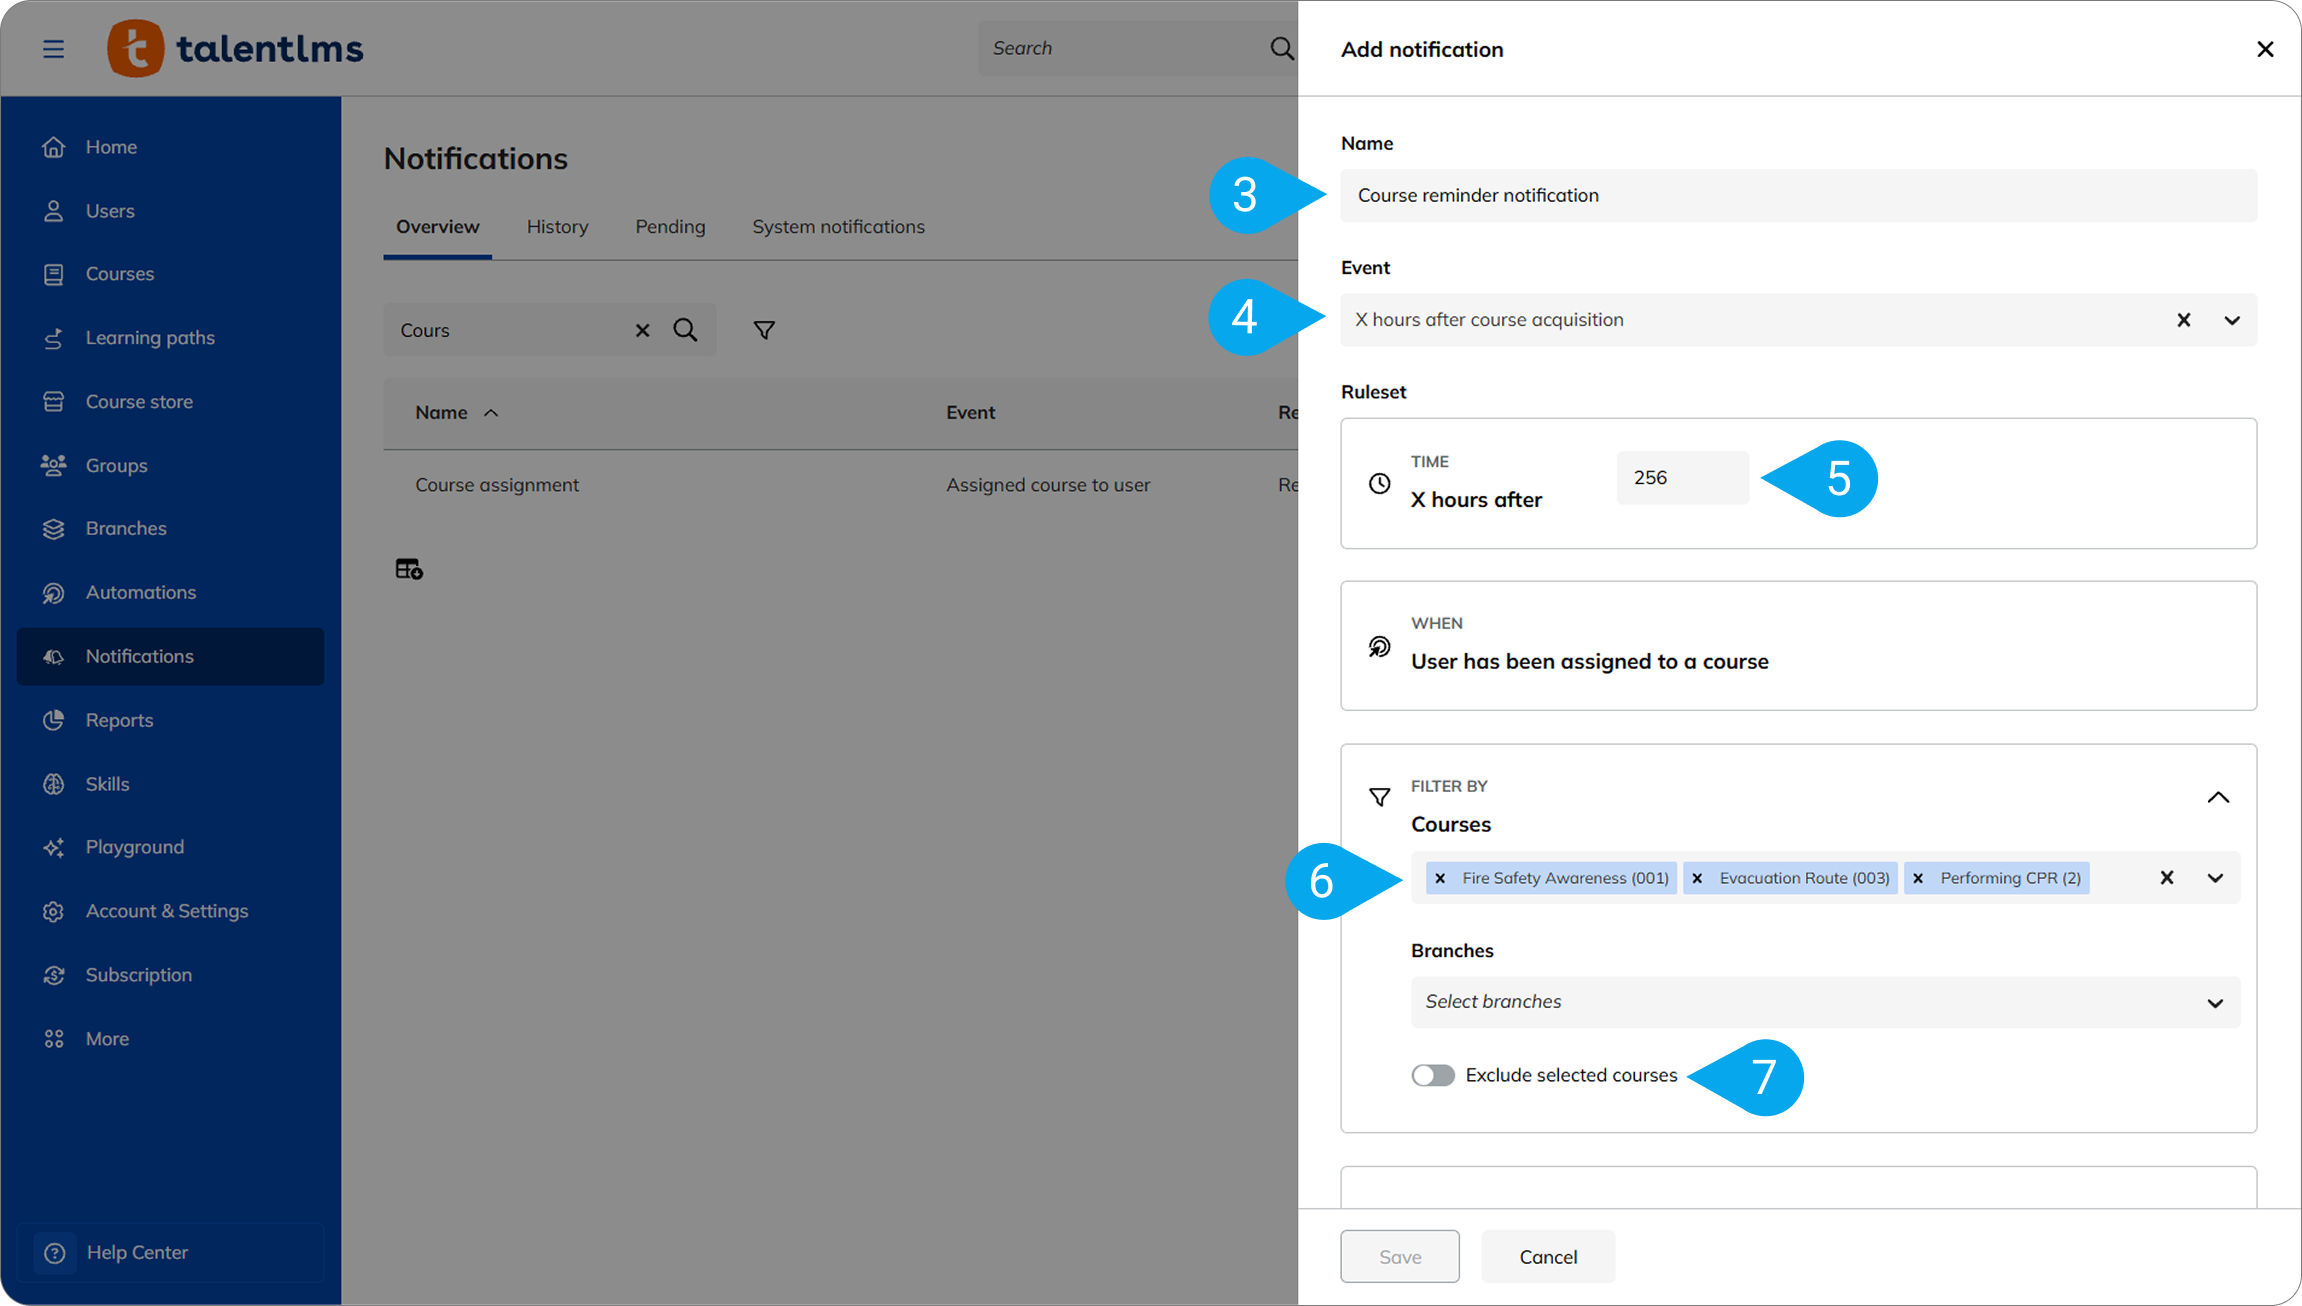Click the notification Name input field
Screen dimensions: 2302x1306
[x=1798, y=195]
